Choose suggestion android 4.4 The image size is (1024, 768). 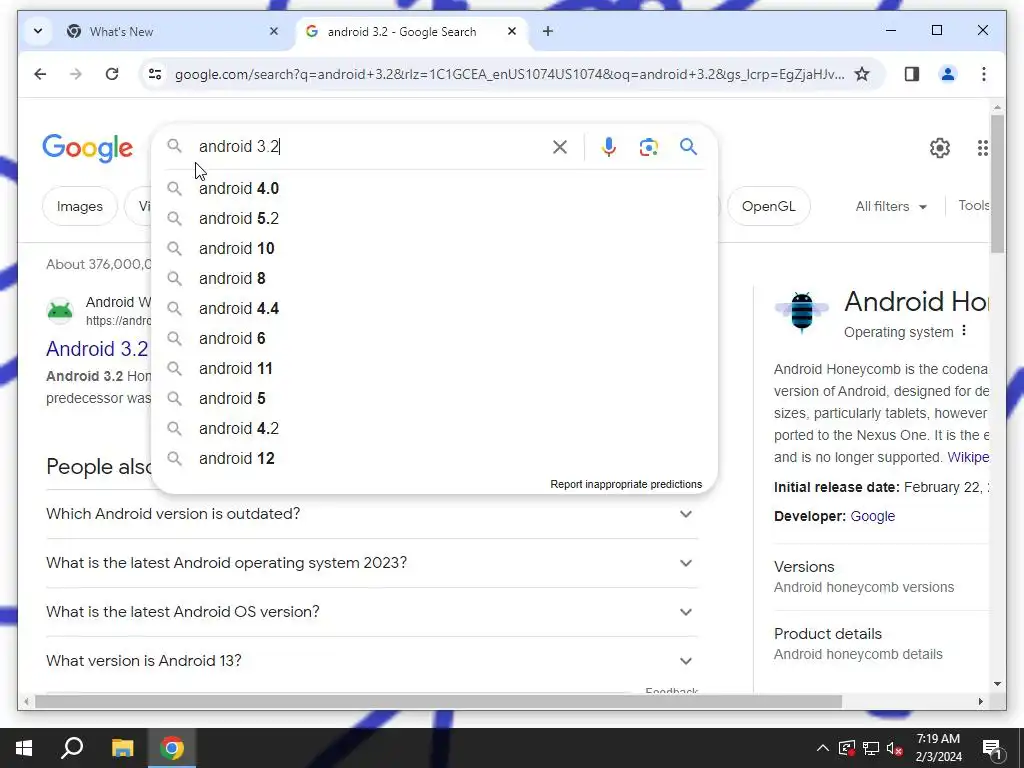tap(434, 308)
